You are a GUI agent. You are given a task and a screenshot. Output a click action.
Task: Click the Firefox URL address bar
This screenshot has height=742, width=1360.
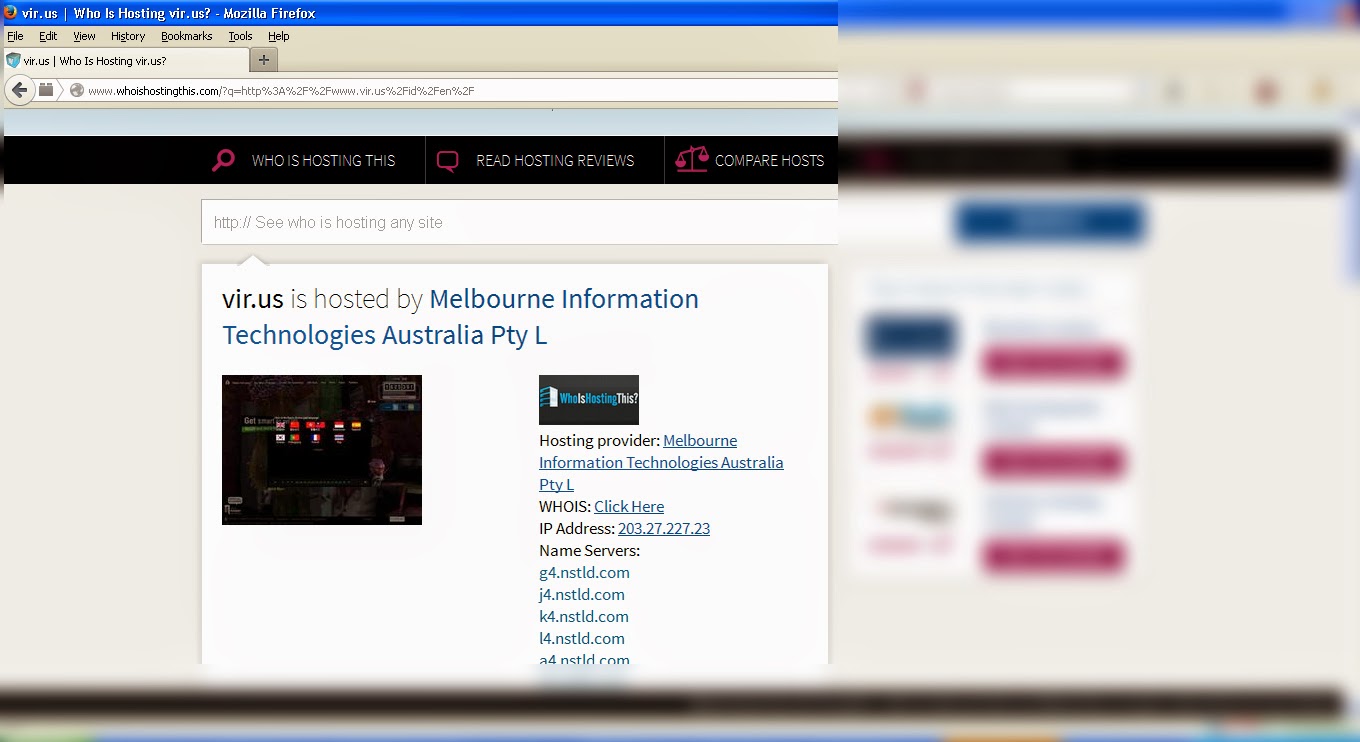[450, 90]
